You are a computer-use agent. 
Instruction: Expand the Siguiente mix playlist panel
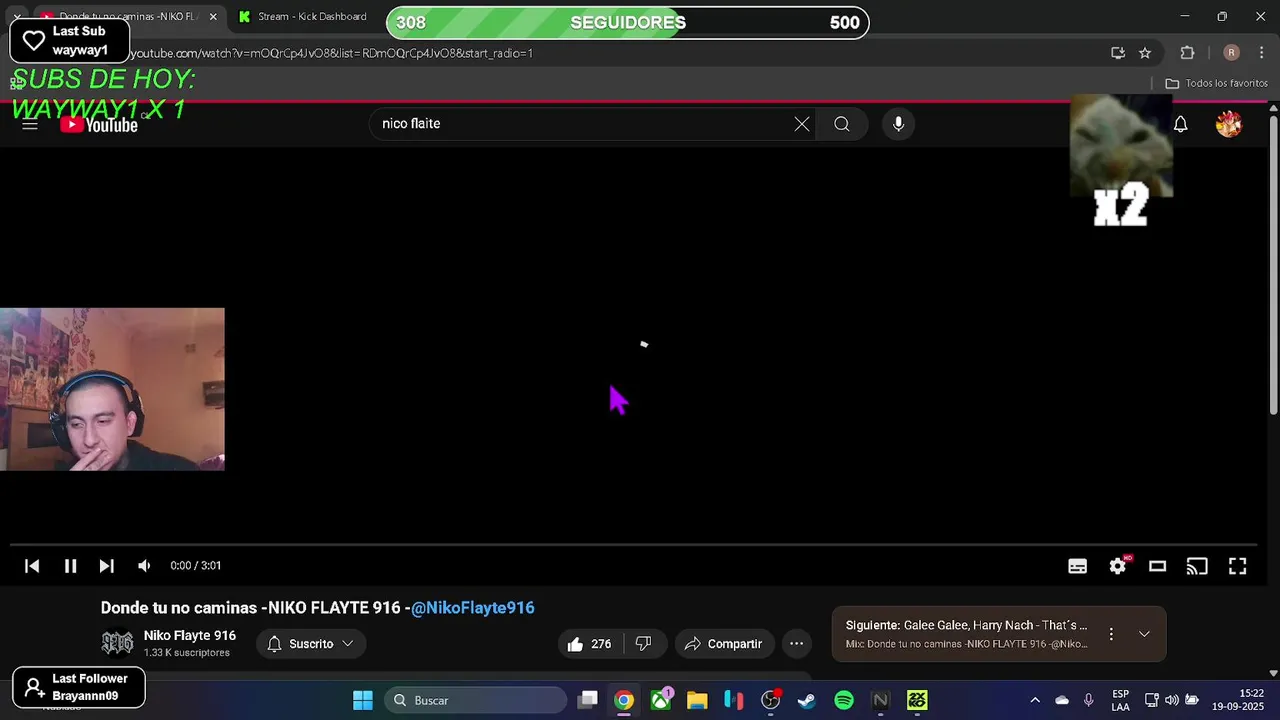(1144, 634)
